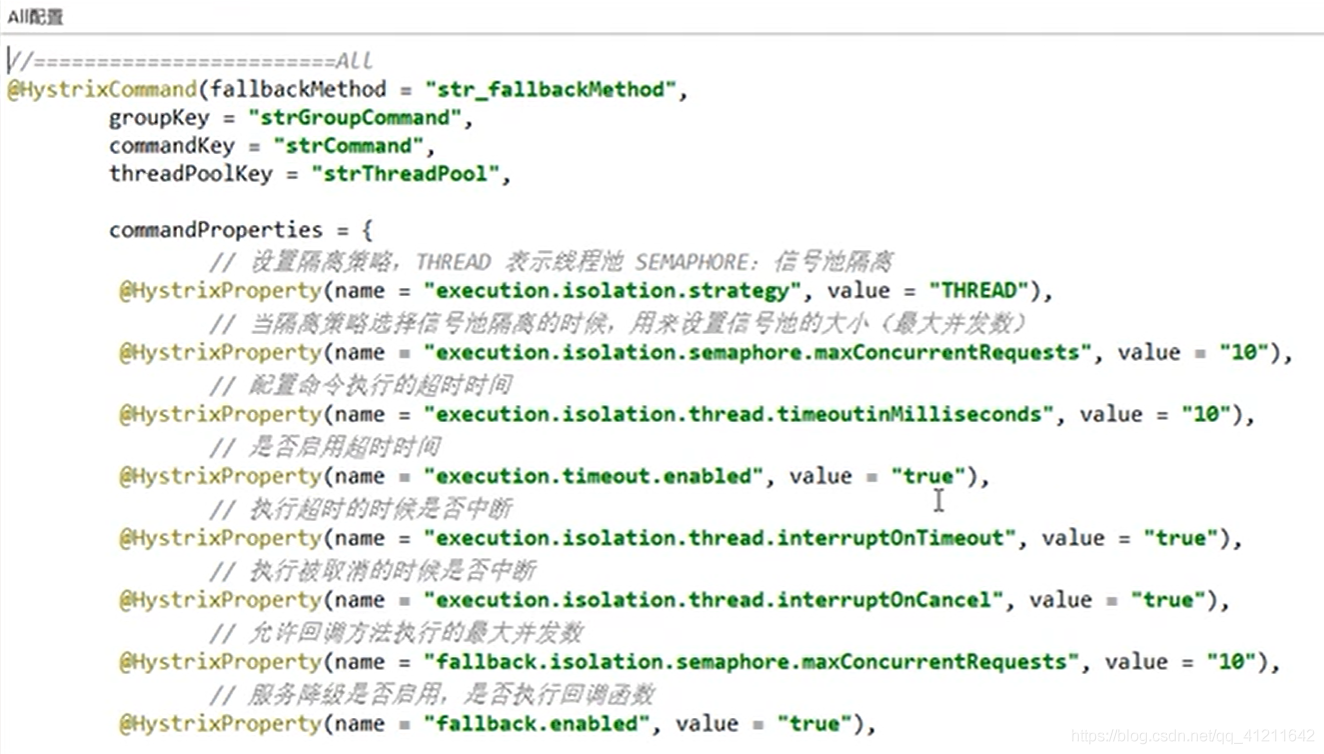Click "10" value of fallback maxConcurrentRequests

pos(1231,663)
